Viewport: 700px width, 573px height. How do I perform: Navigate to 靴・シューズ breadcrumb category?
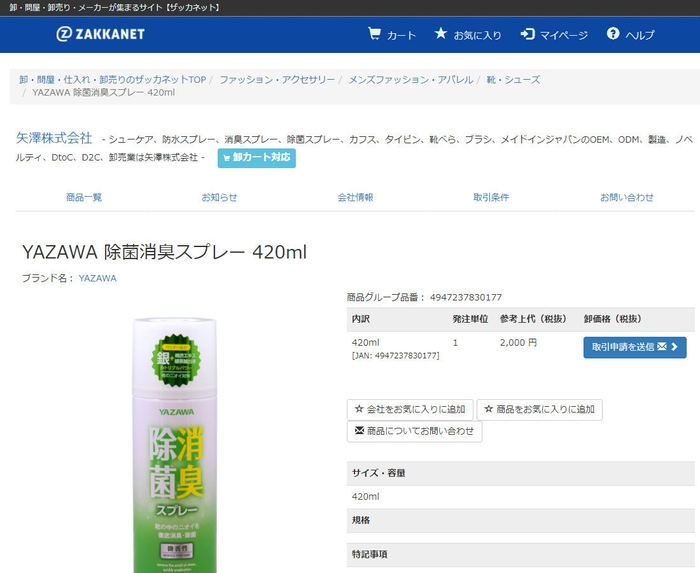pyautogui.click(x=517, y=79)
